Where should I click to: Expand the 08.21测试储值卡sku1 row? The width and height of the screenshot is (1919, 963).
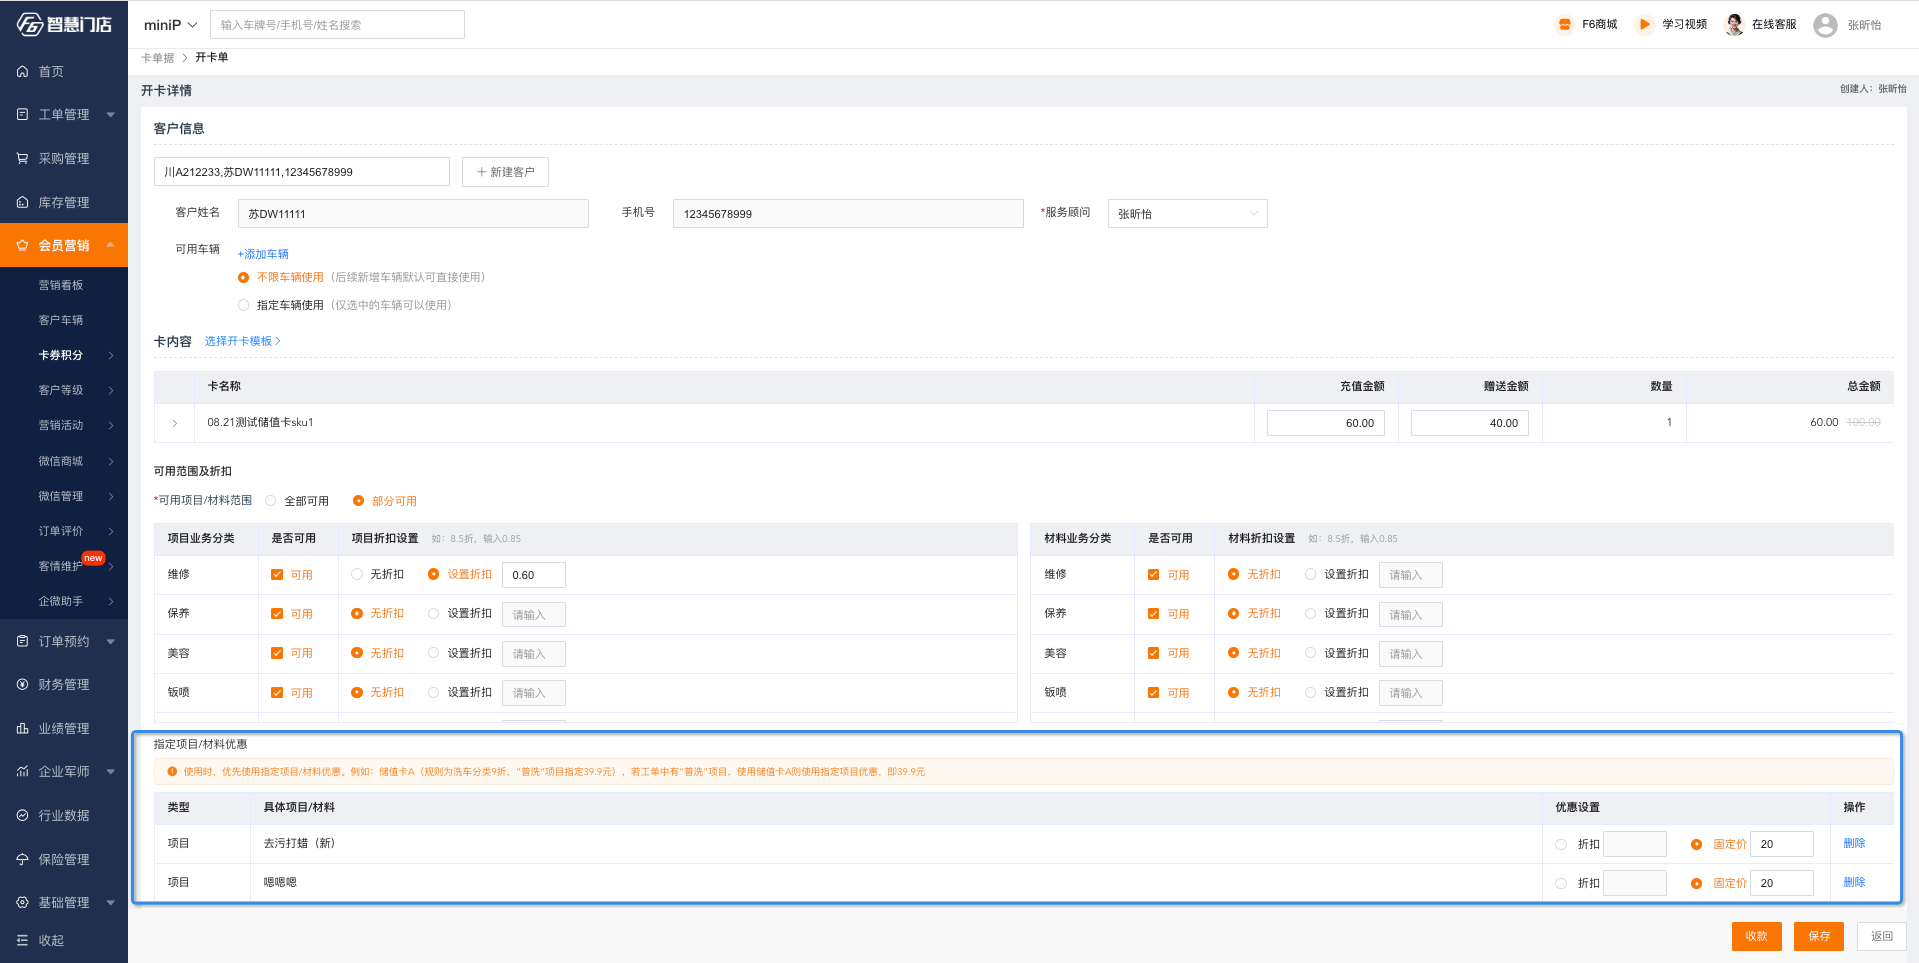click(x=175, y=423)
